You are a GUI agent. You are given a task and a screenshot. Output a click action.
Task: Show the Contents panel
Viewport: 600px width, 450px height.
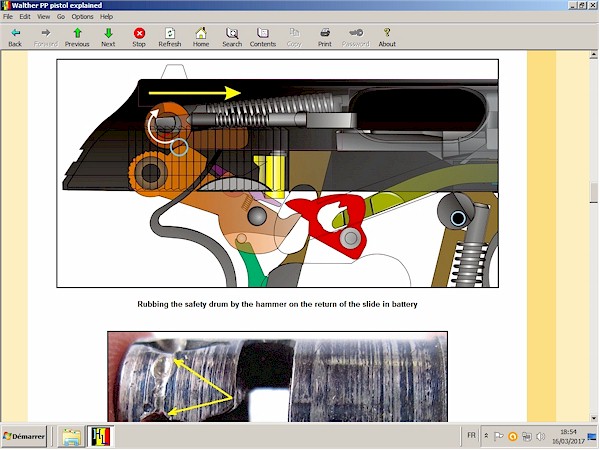262,37
